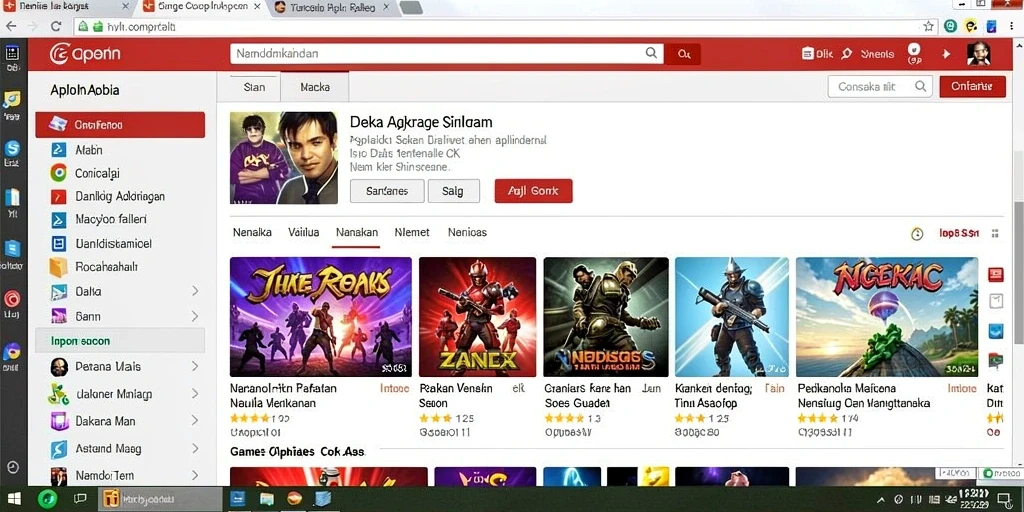This screenshot has width=1024, height=512.
Task: Open the Conicalgai Chrome icon in sidebar
Action: pyautogui.click(x=58, y=173)
